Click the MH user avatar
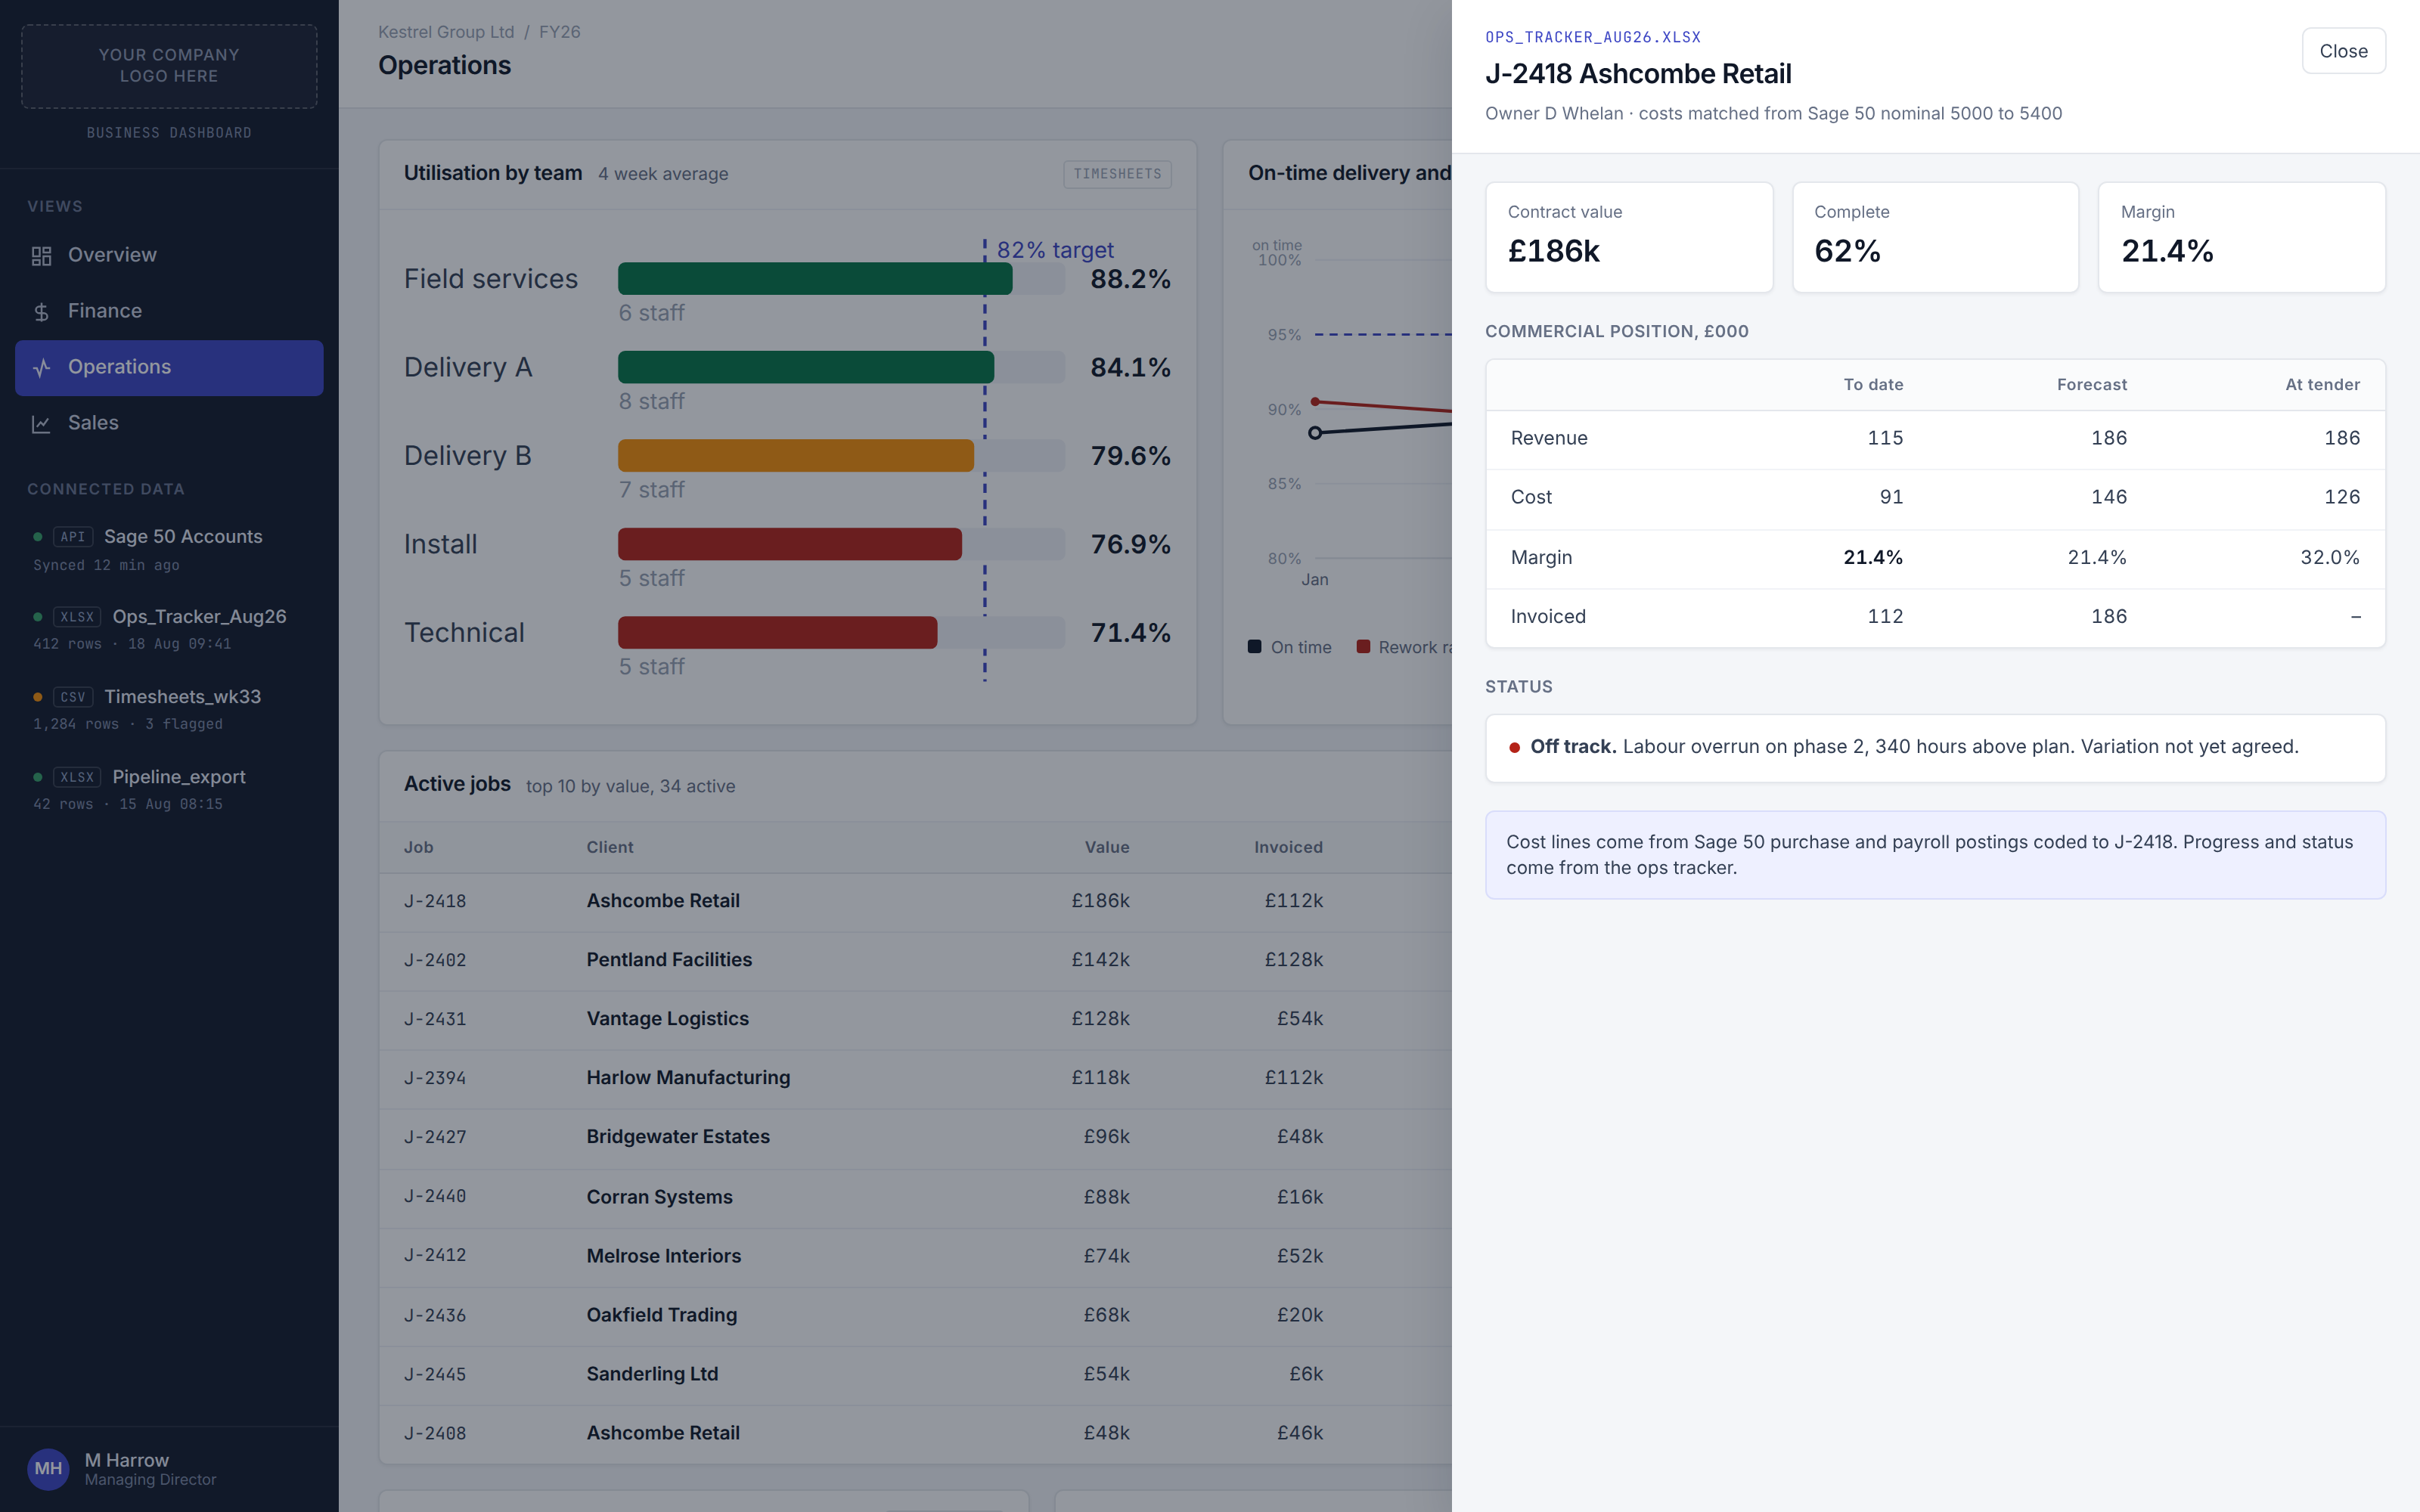Viewport: 2420px width, 1512px height. [48, 1468]
